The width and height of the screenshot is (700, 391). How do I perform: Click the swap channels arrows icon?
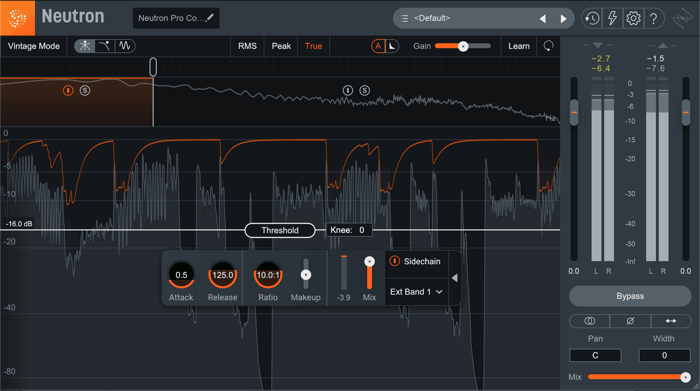click(671, 321)
